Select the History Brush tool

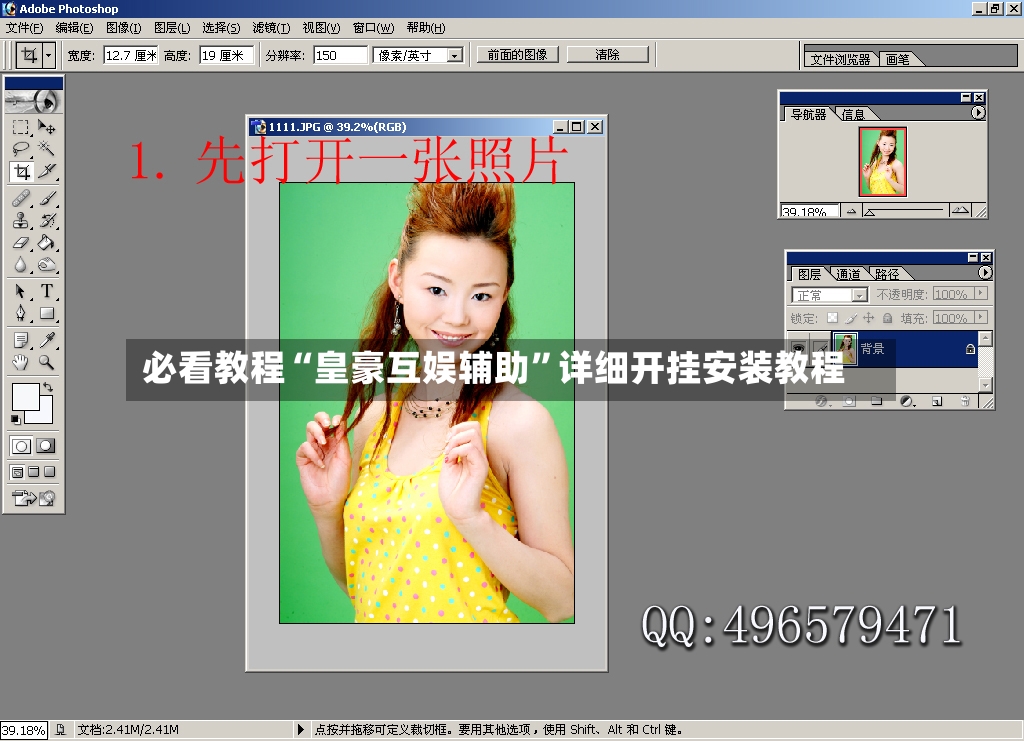coord(46,220)
